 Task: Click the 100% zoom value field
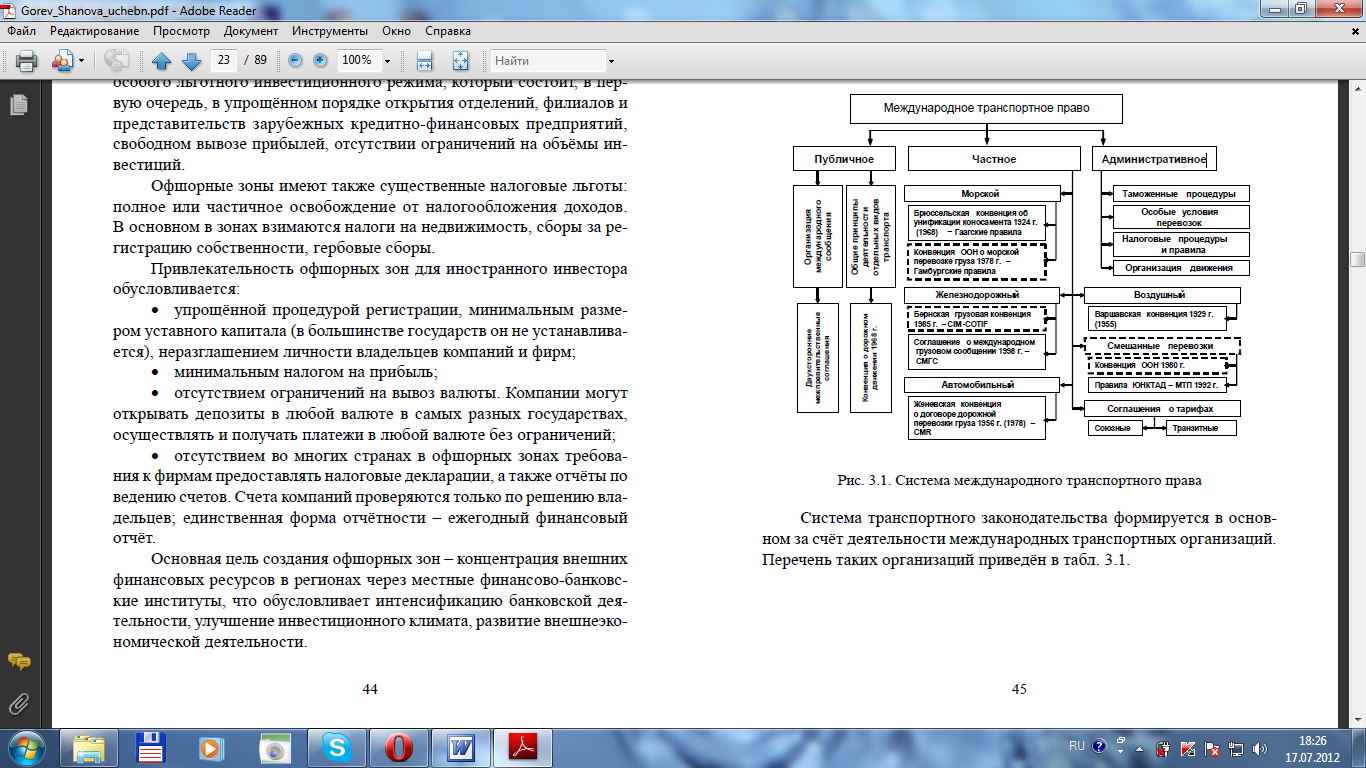point(356,60)
